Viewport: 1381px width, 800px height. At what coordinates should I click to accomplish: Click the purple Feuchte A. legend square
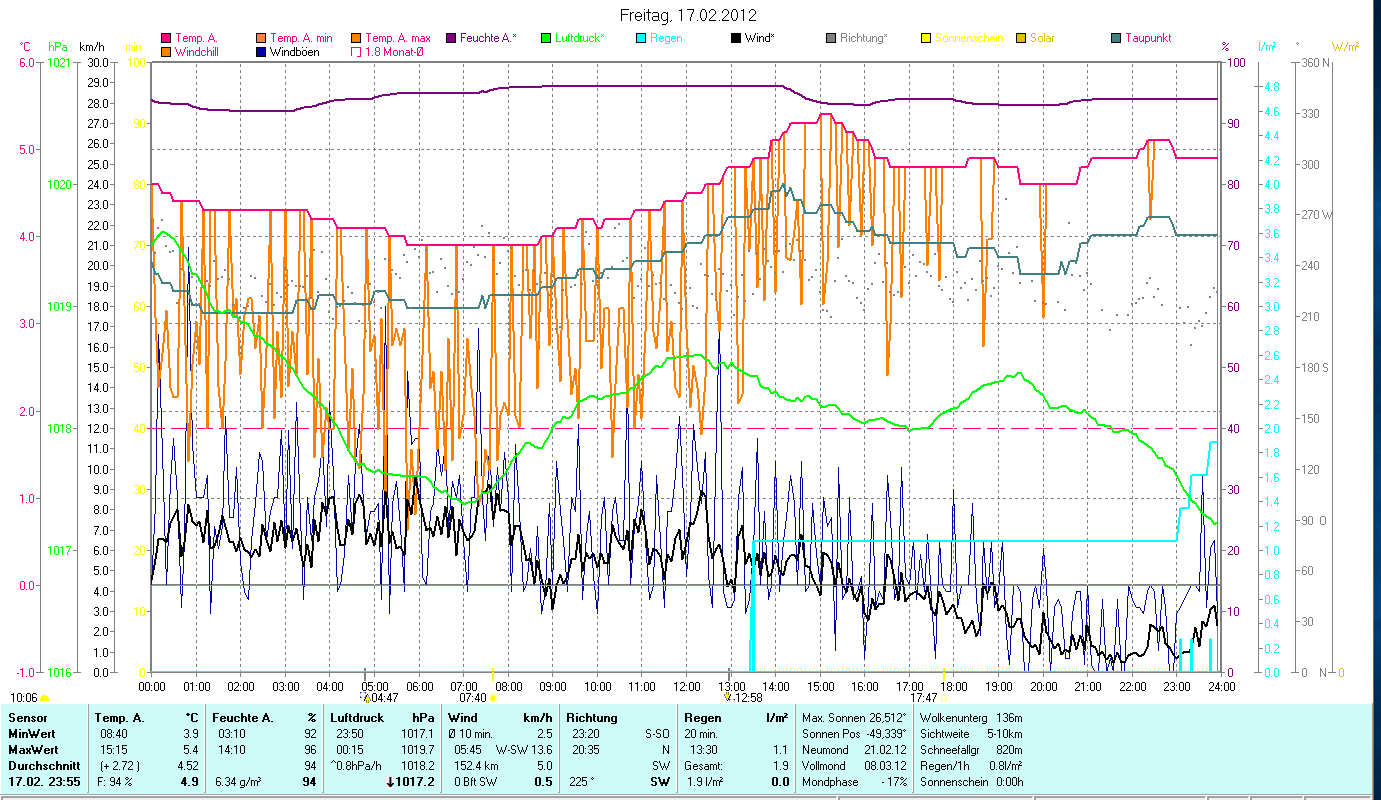[451, 38]
